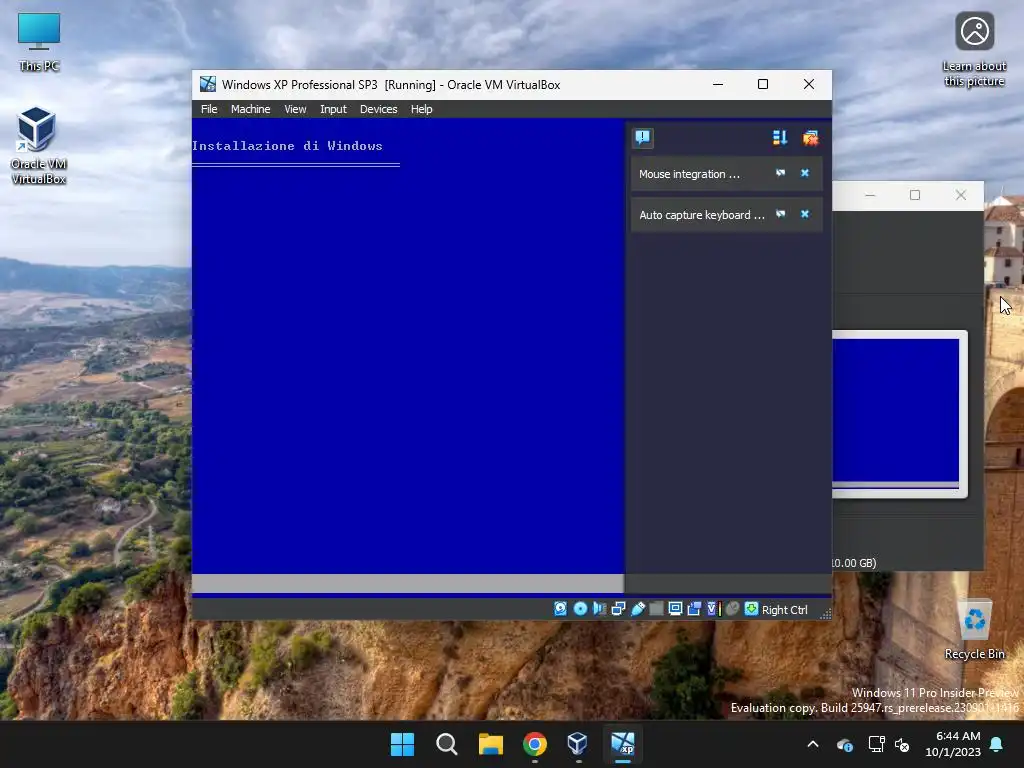Click the network adapters status icon
Viewport: 1024px width, 768px height.
click(x=618, y=609)
